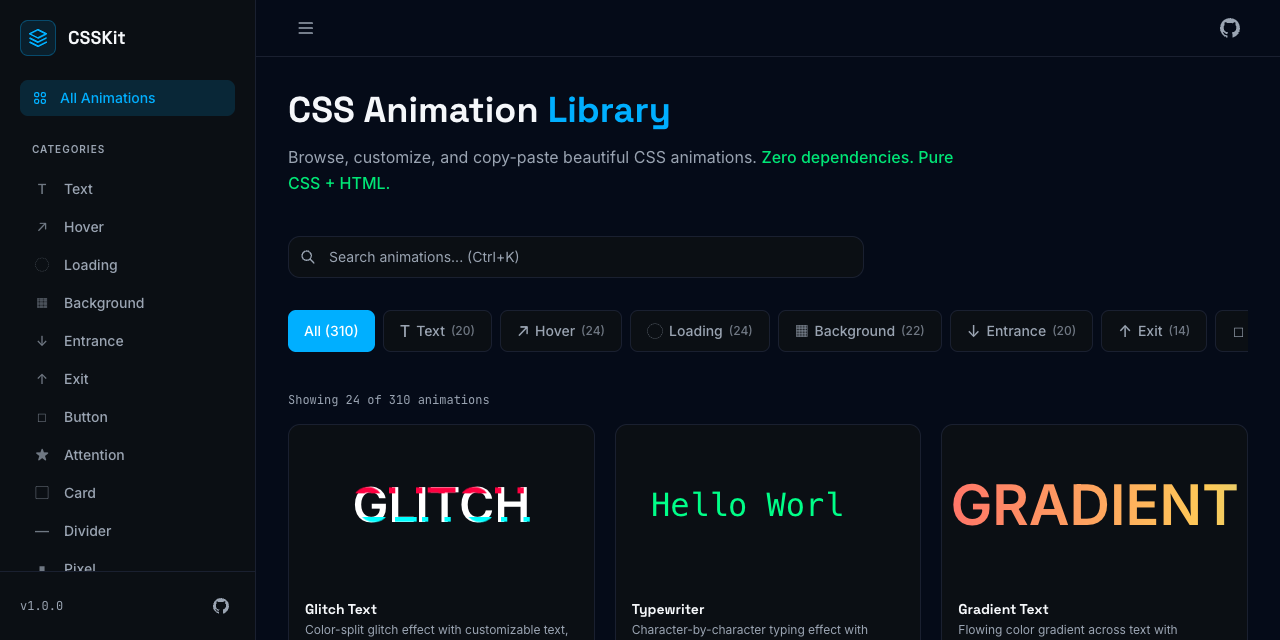
Task: Click the Exit up-arrow icon in sidebar
Action: pos(42,379)
